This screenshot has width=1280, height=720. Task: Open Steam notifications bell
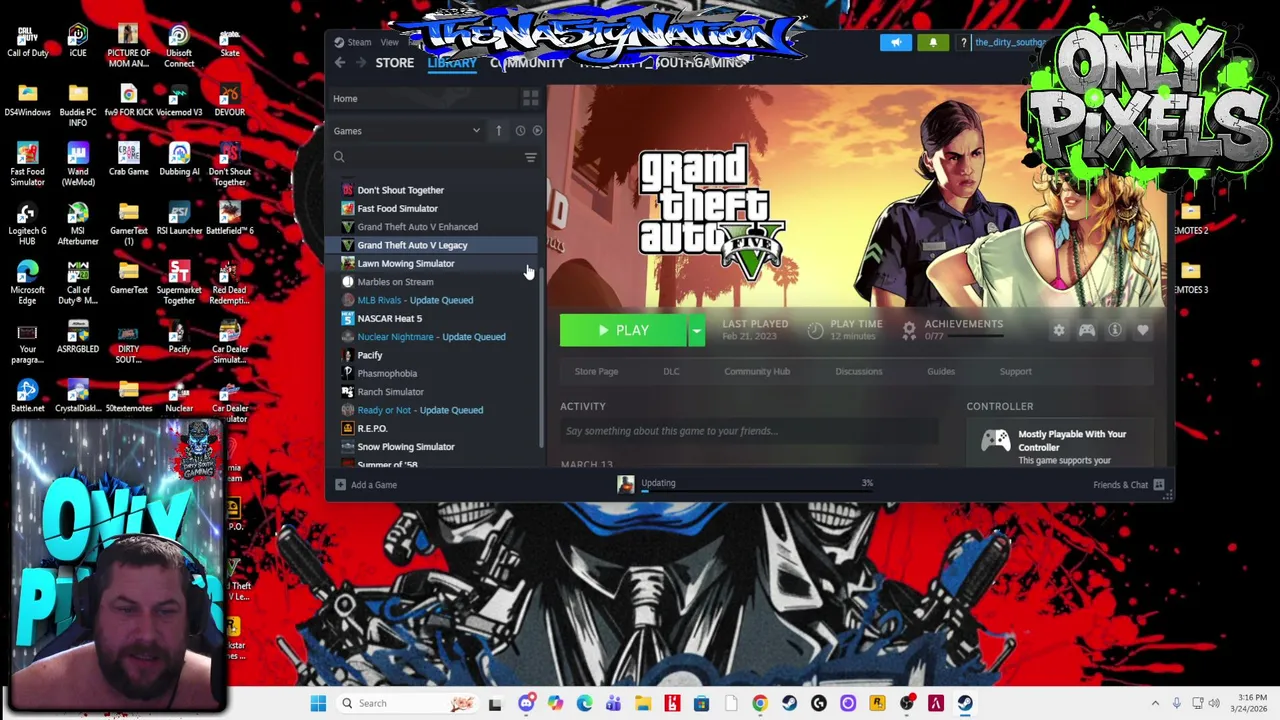pos(933,42)
